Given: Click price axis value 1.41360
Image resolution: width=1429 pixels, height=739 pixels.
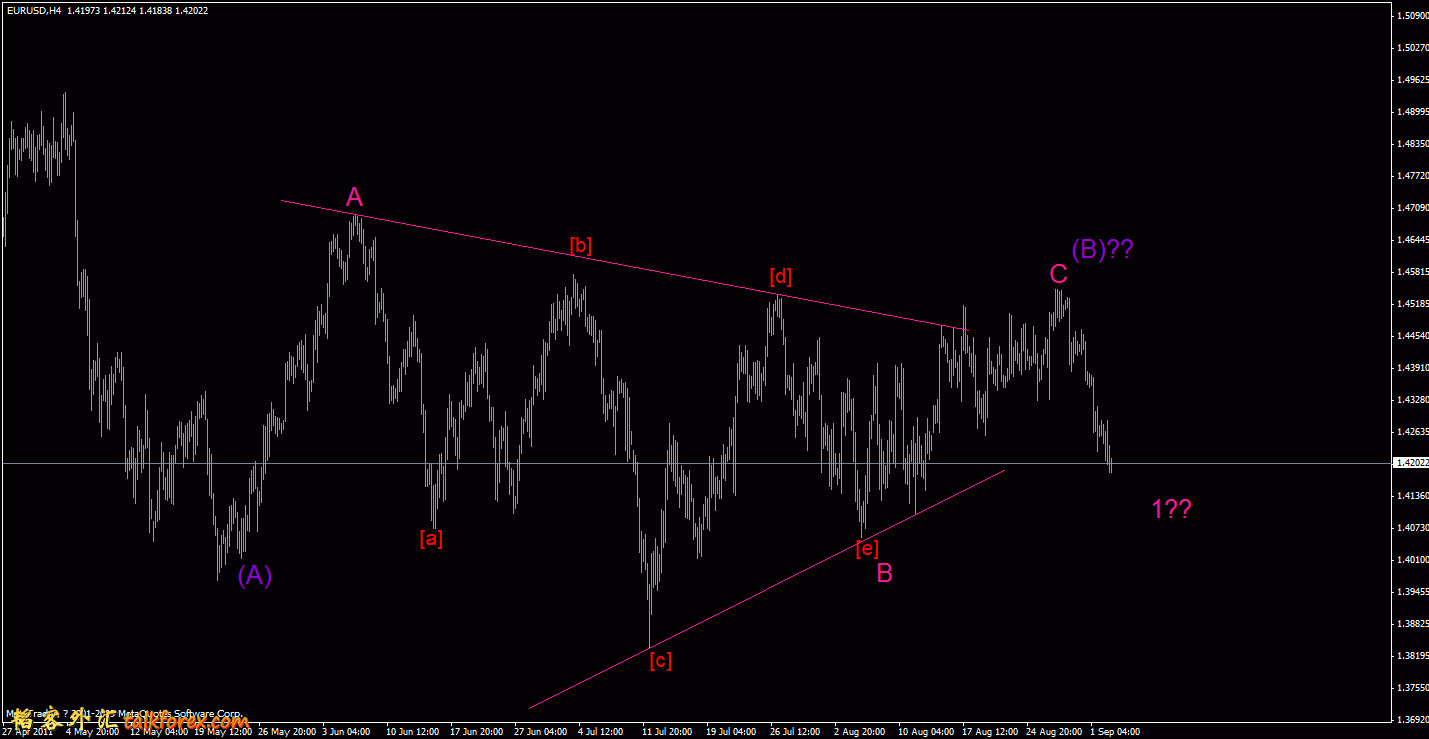Looking at the screenshot, I should pos(1412,496).
